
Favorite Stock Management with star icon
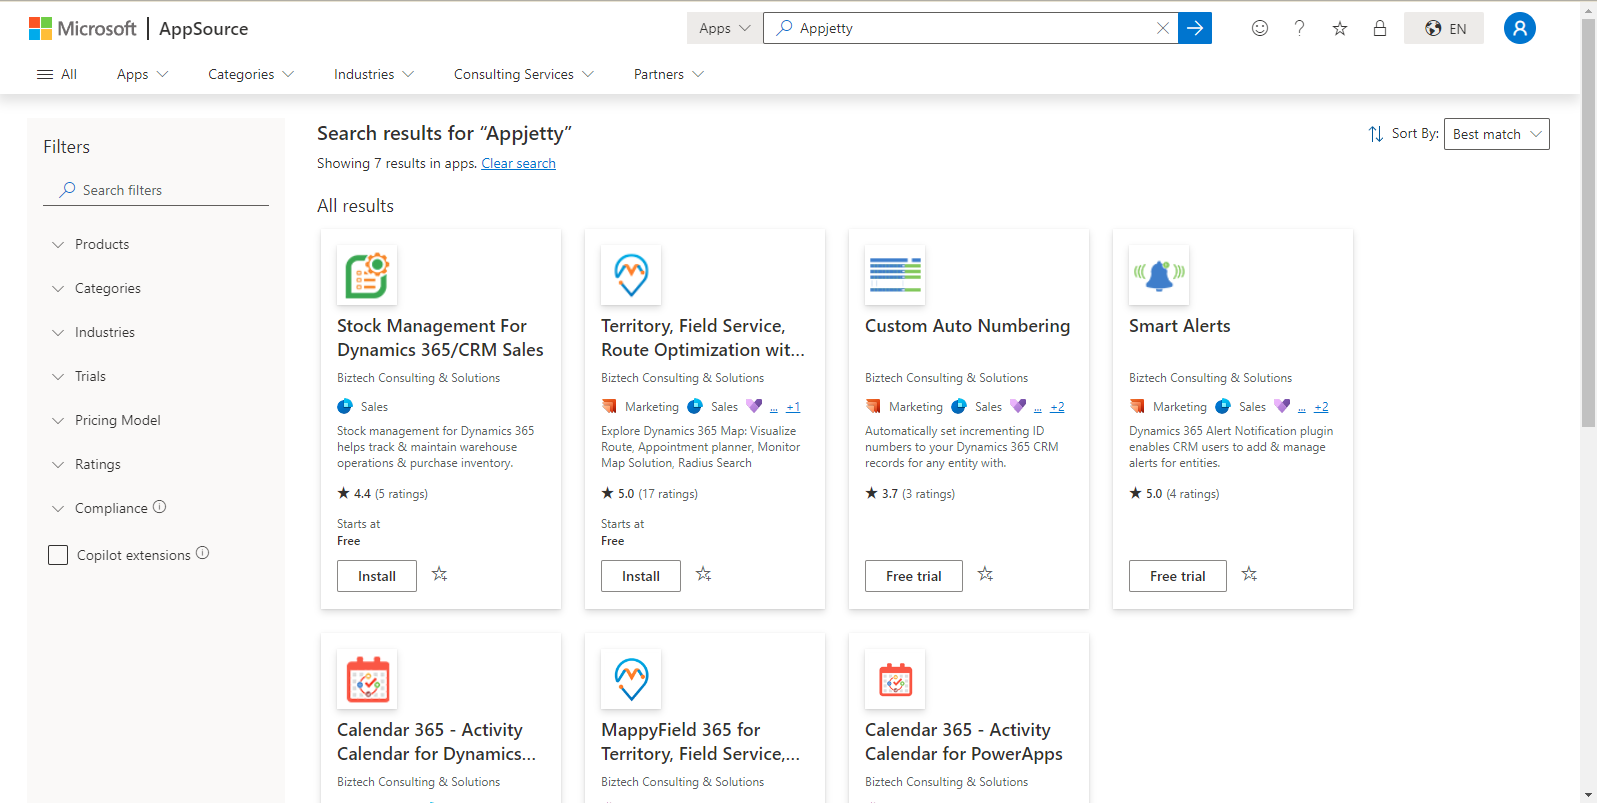(x=440, y=574)
